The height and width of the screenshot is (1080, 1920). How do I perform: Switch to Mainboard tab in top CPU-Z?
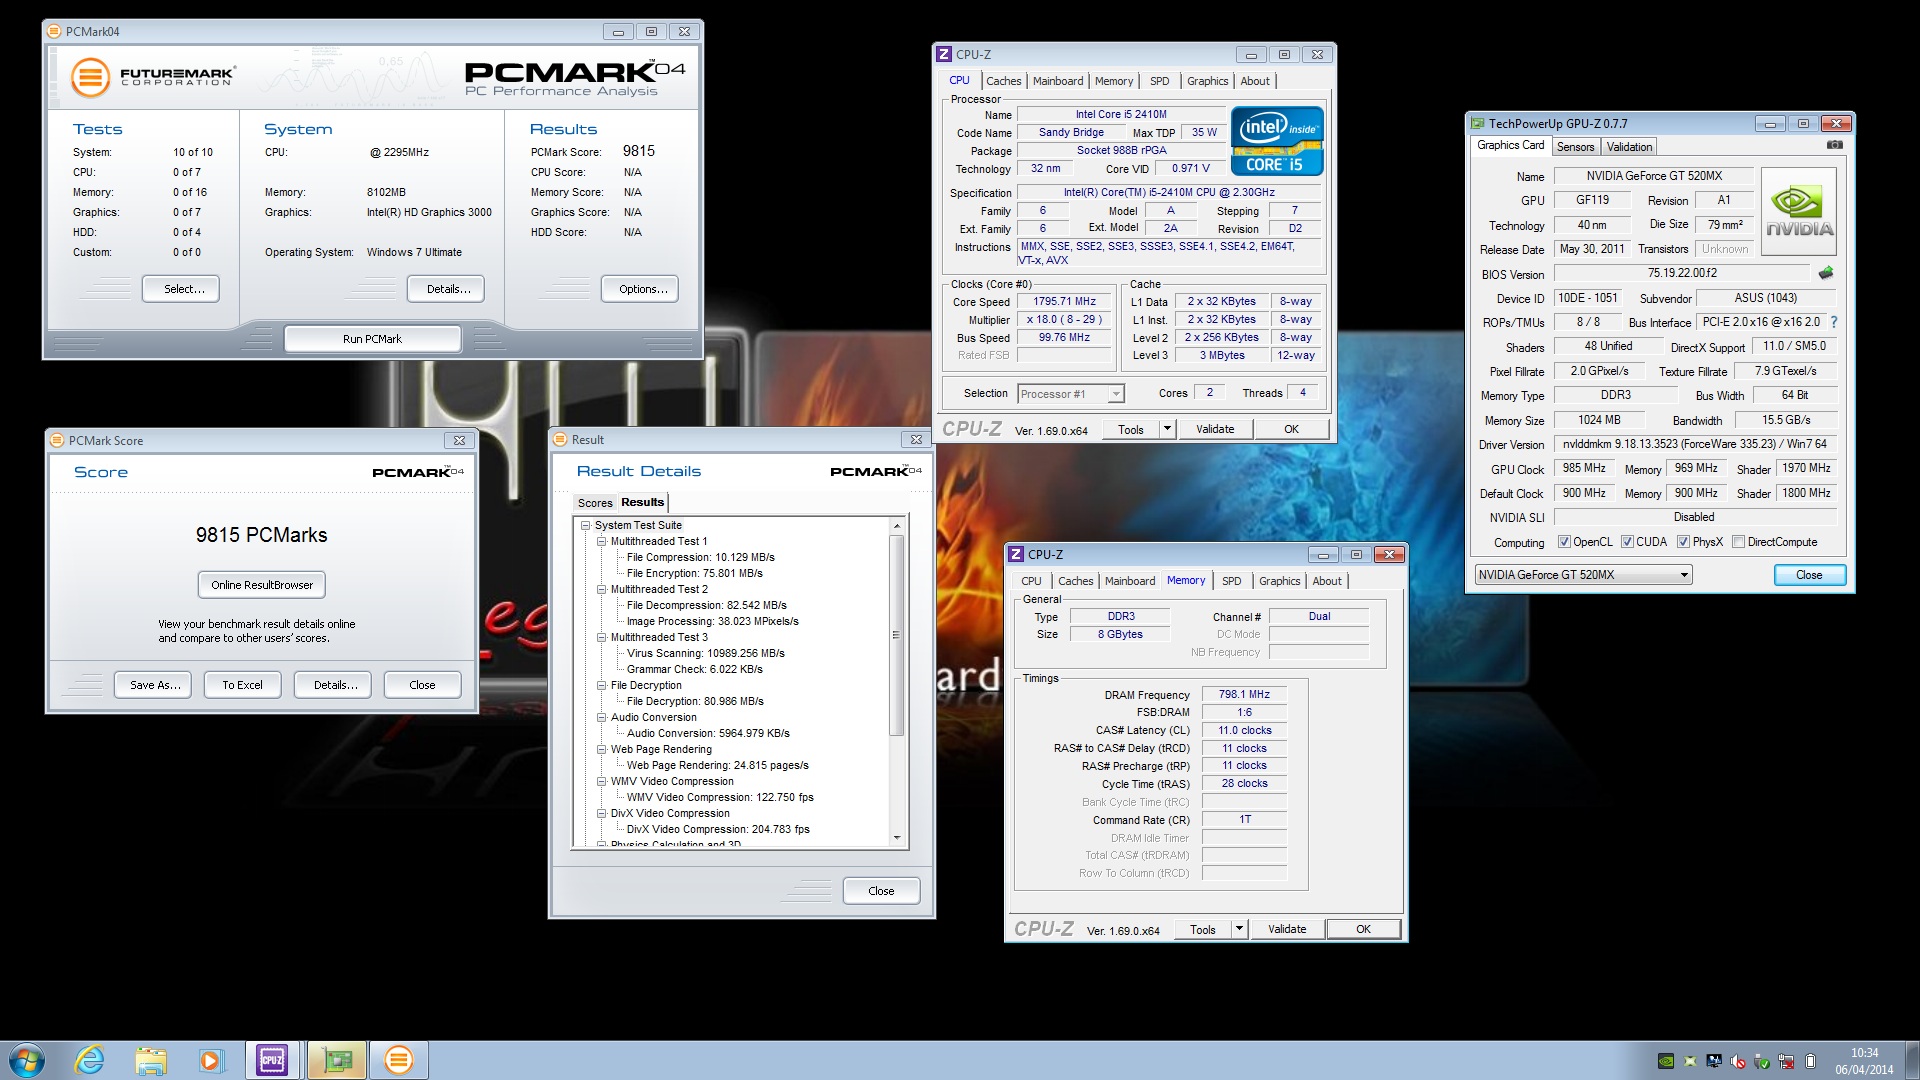[1058, 81]
